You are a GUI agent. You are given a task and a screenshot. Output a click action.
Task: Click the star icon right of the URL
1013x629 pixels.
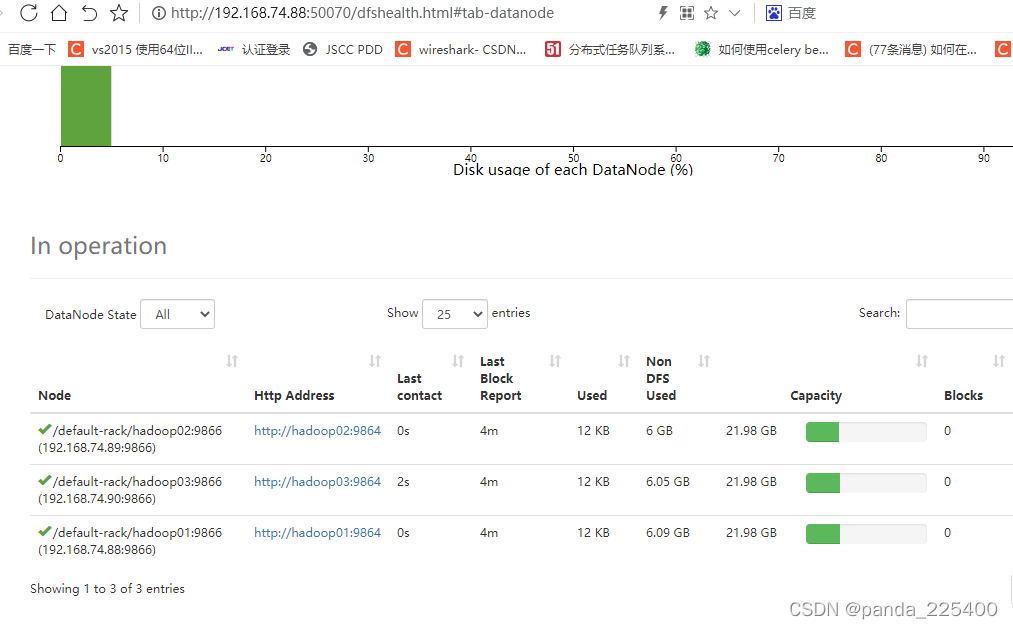(x=711, y=13)
